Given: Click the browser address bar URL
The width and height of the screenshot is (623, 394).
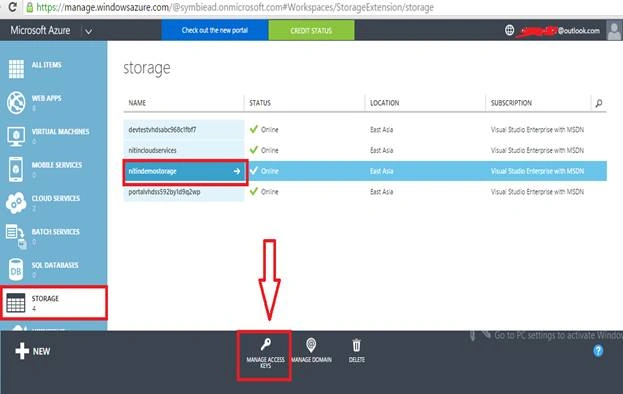Looking at the screenshot, I should (x=235, y=7).
